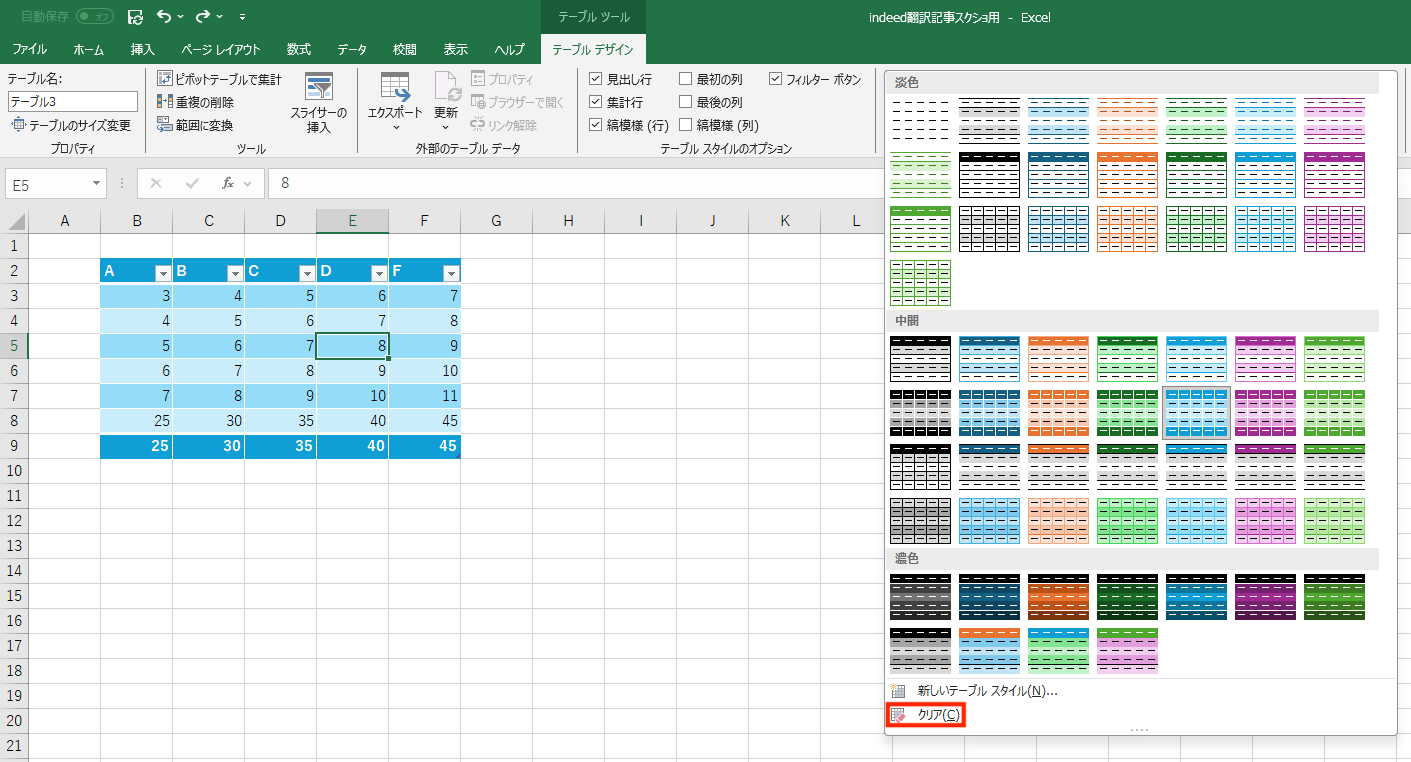Switch to the 数式 (Formulas) ribbon tab
This screenshot has height=762, width=1411.
298,49
